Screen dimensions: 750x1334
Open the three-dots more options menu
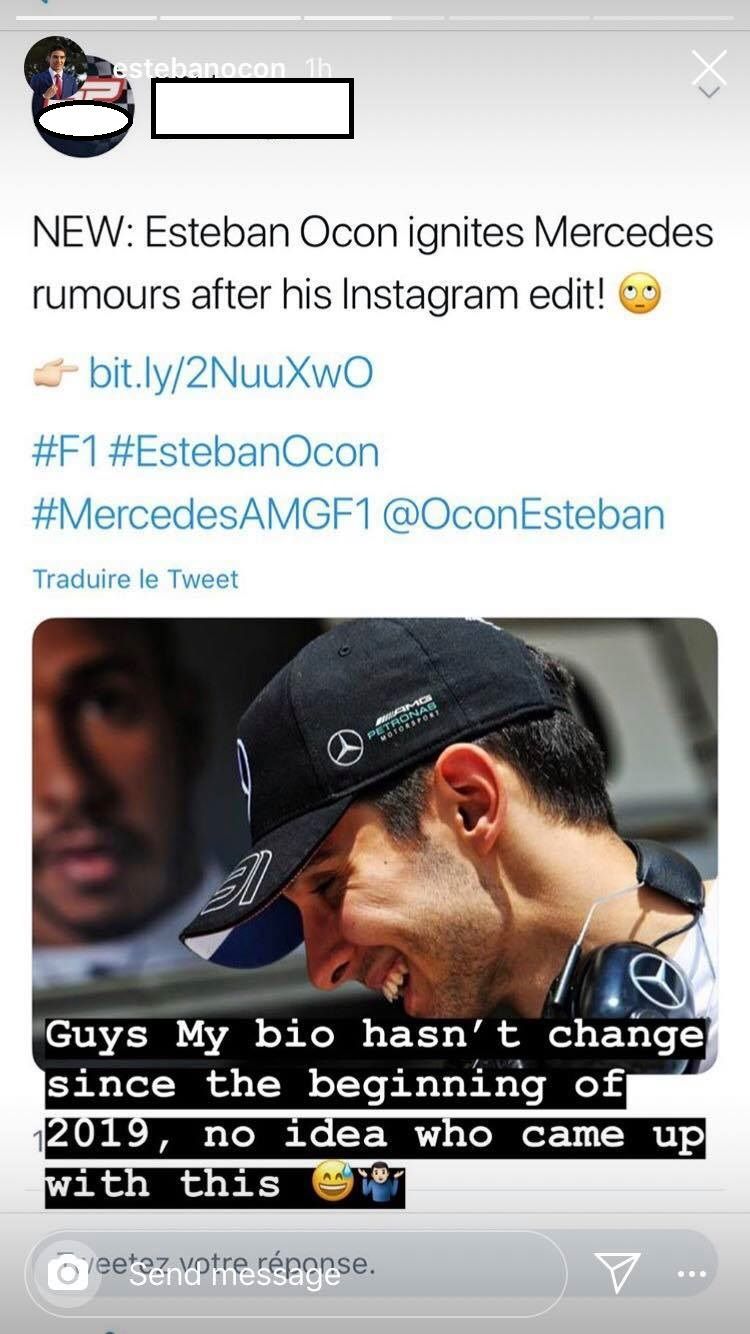coord(691,1274)
